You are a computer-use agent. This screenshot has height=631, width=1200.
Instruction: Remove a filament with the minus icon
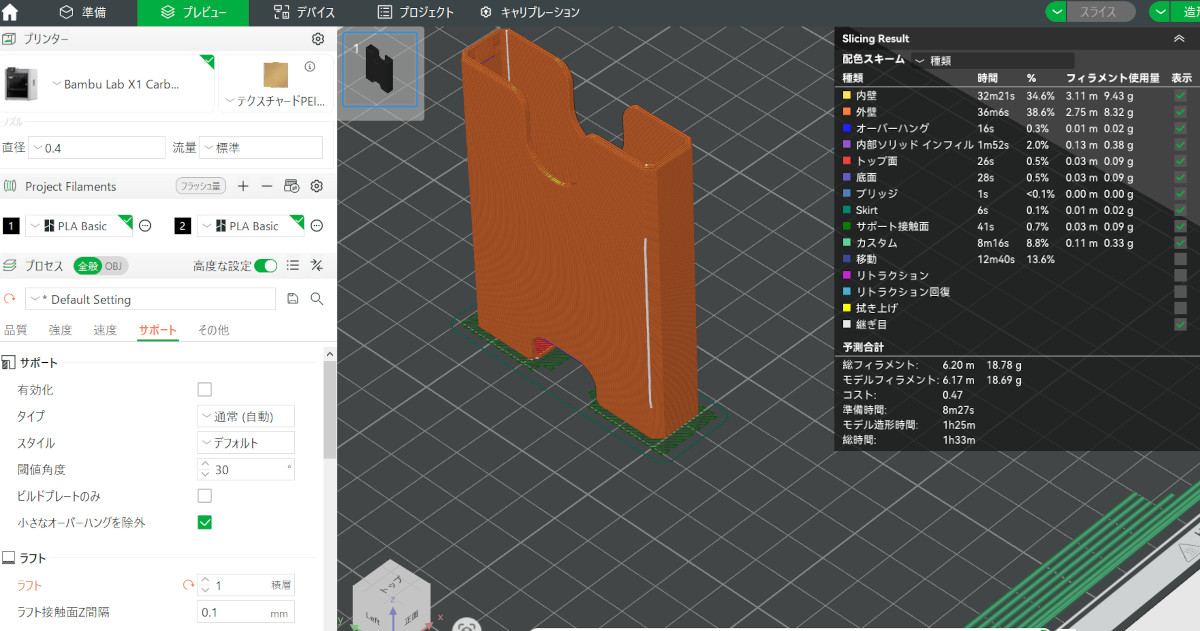tap(267, 186)
